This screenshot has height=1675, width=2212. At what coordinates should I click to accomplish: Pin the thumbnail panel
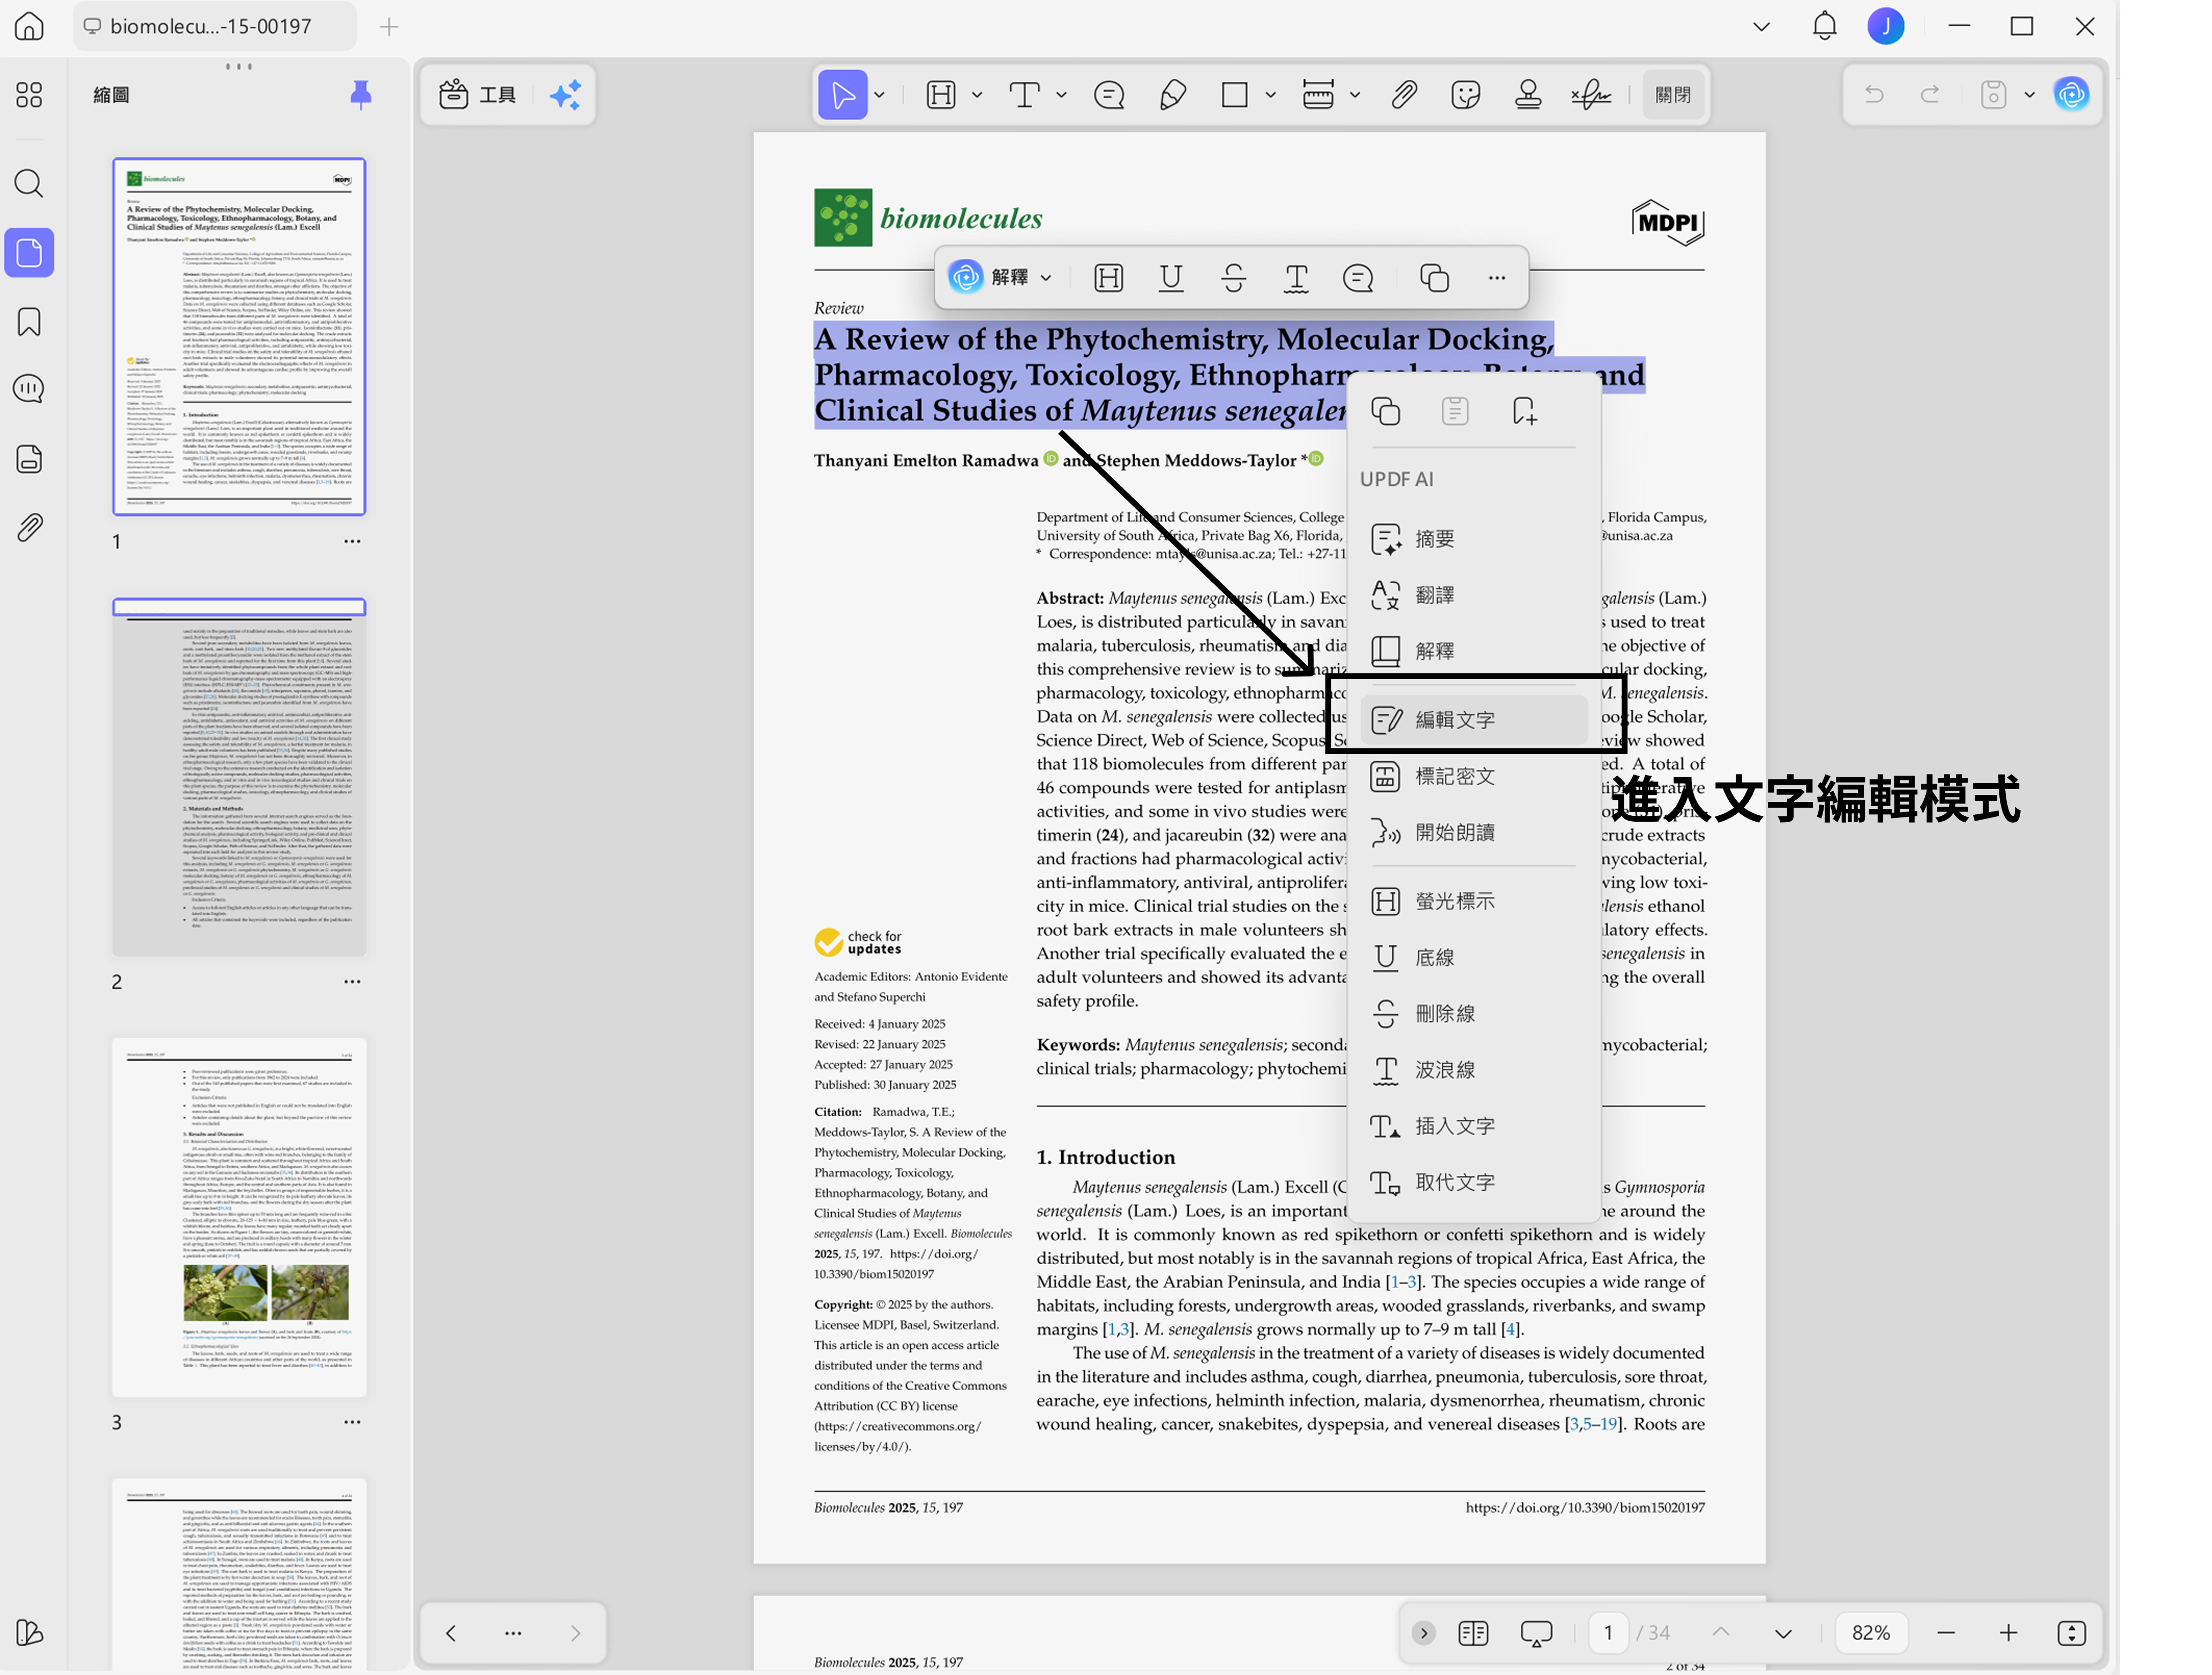[361, 95]
